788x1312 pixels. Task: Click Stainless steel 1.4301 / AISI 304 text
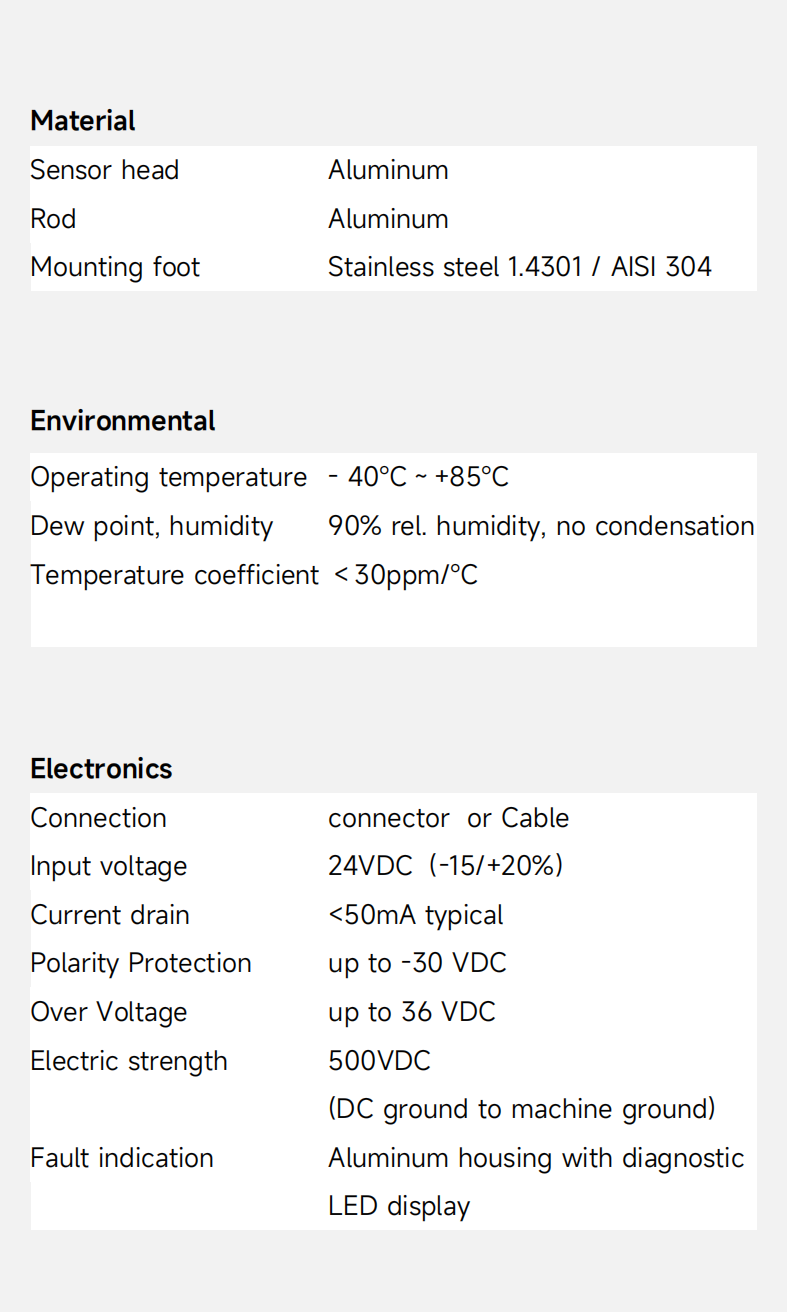click(519, 267)
